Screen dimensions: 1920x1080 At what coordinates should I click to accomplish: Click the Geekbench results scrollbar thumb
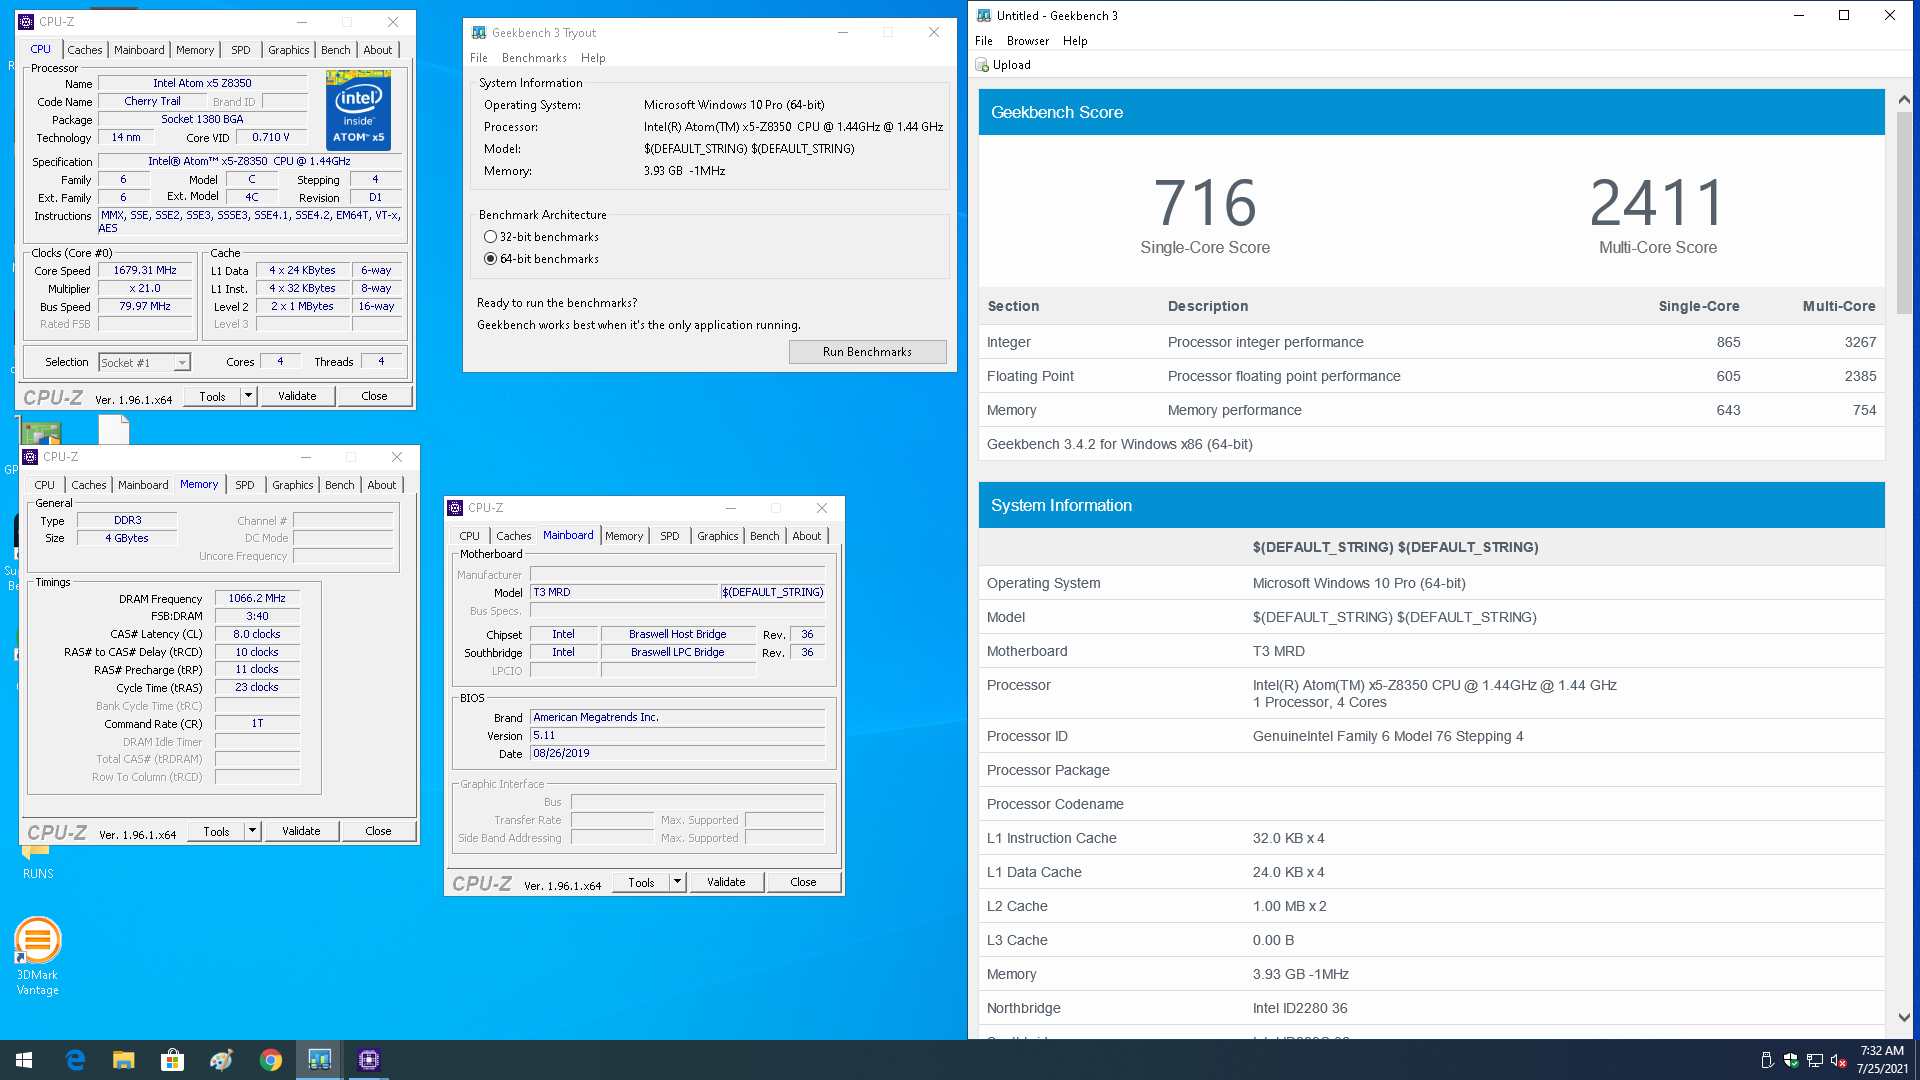[x=1904, y=212]
